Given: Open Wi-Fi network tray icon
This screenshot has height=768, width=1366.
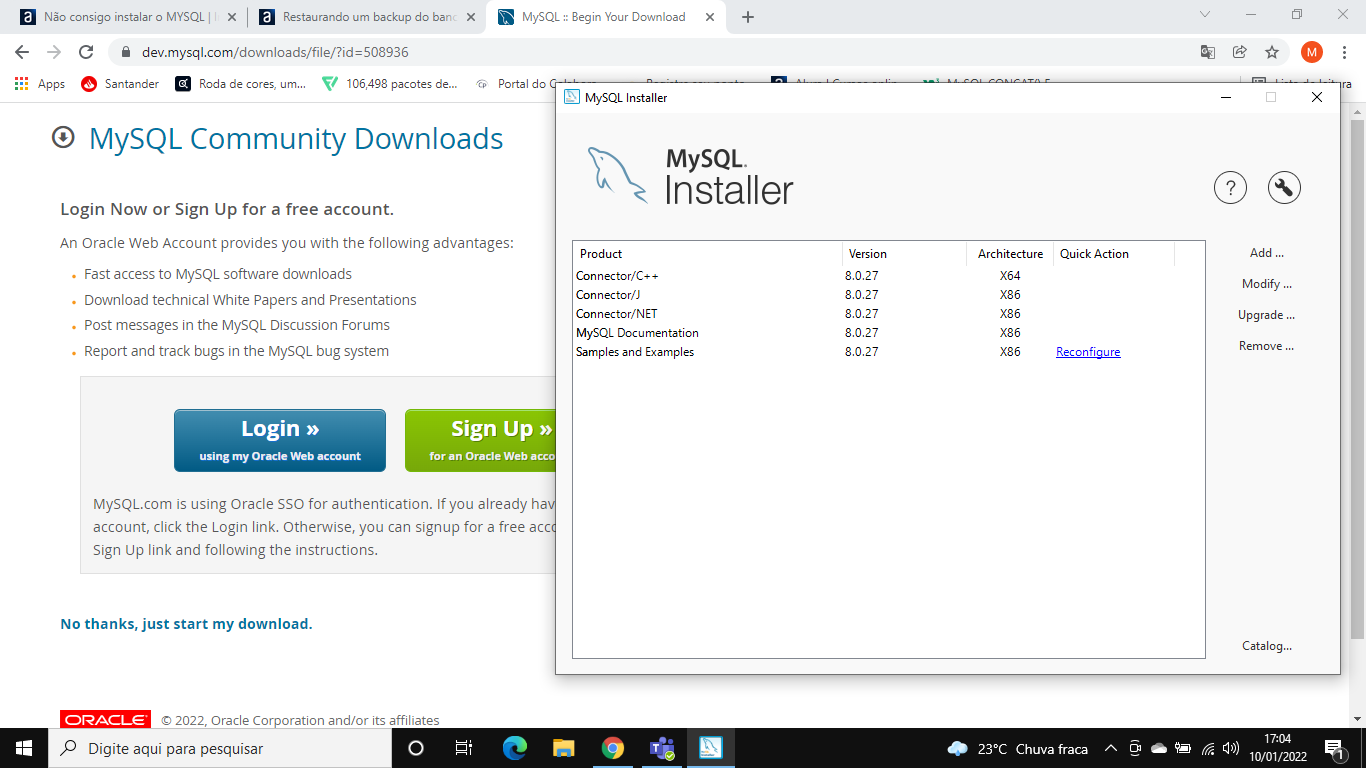Looking at the screenshot, I should pos(1207,748).
